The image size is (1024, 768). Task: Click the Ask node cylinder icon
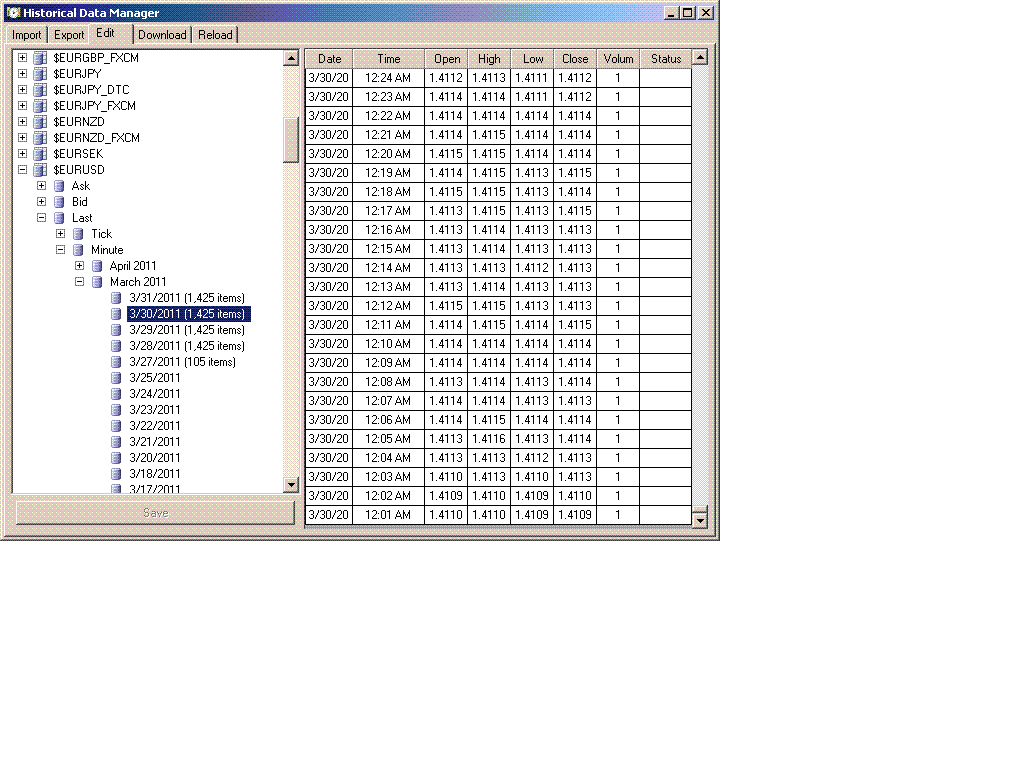coord(59,186)
